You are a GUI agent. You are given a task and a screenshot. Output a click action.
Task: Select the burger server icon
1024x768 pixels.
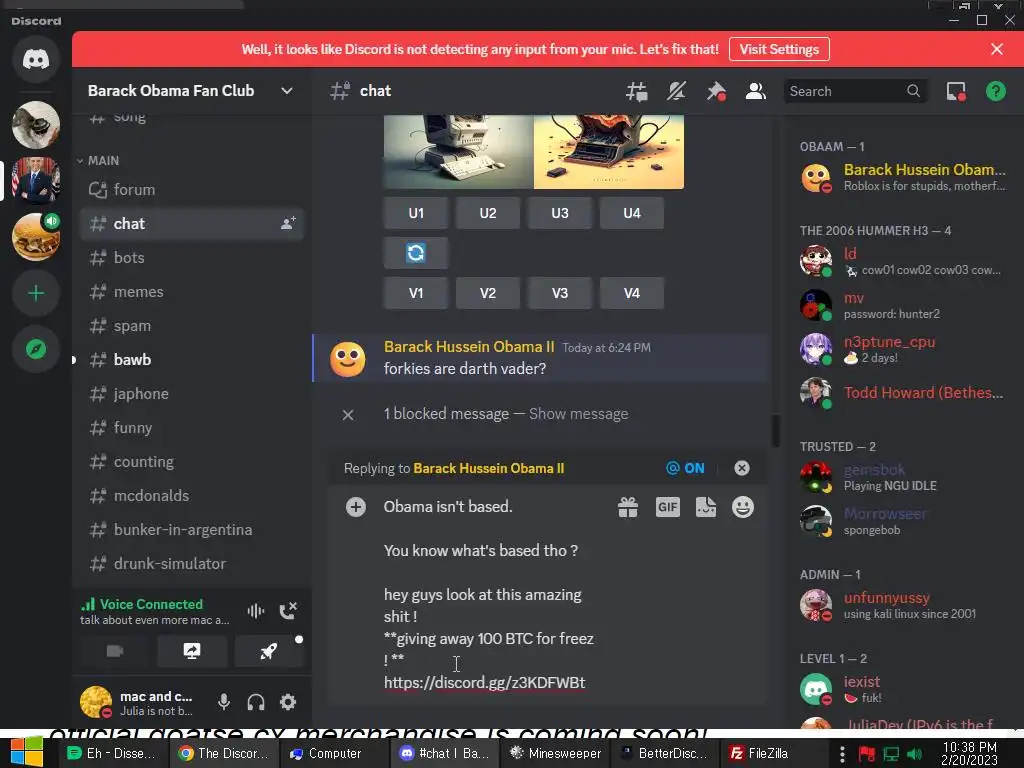[36, 236]
